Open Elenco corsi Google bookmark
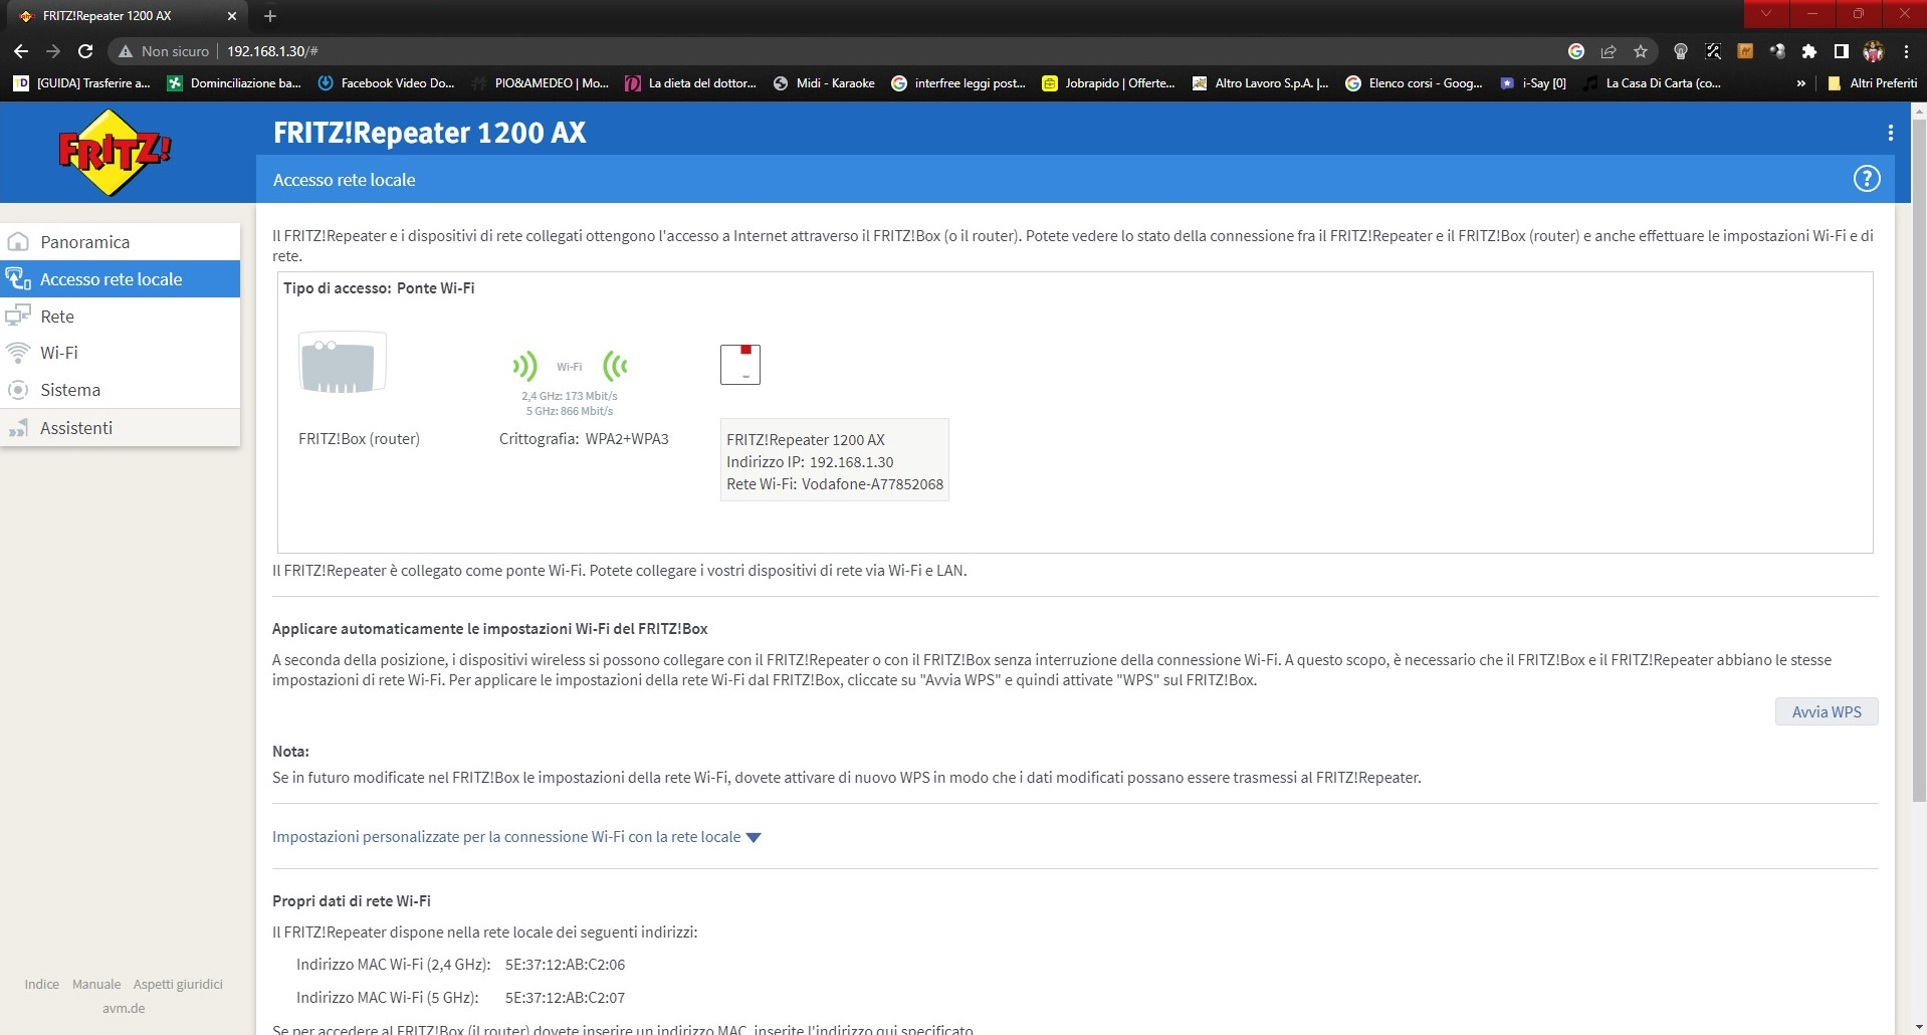This screenshot has height=1035, width=1927. coord(1414,83)
